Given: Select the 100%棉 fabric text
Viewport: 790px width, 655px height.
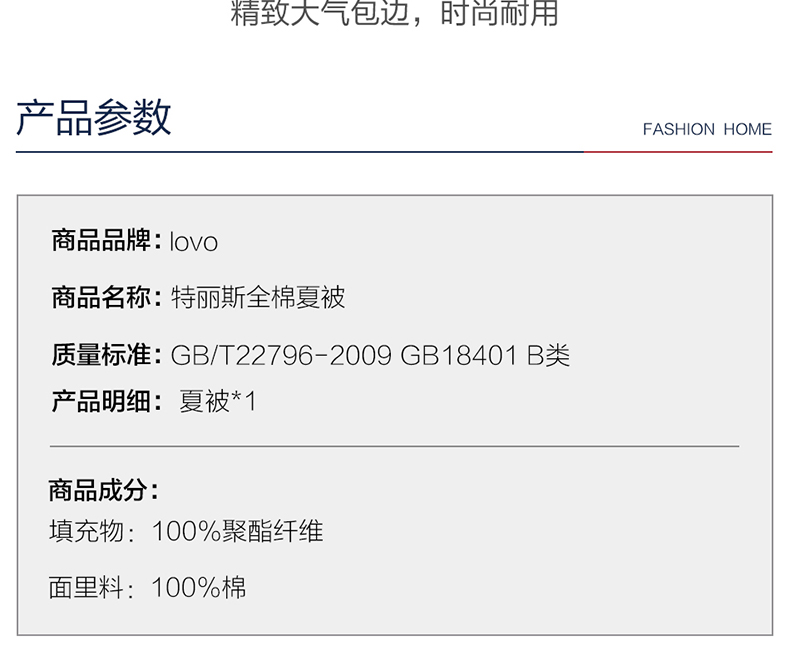Looking at the screenshot, I should point(199,588).
